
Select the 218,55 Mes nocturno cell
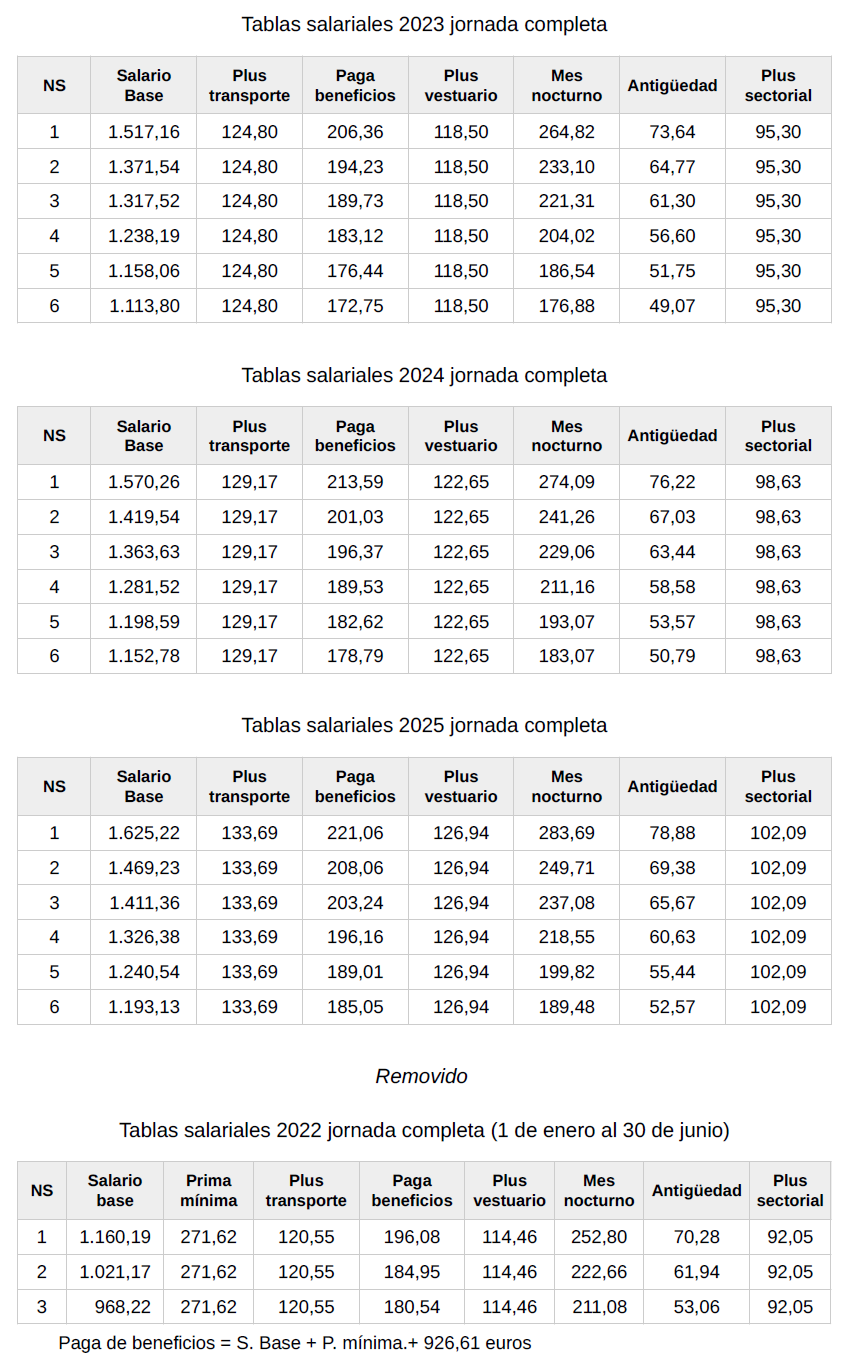567,937
